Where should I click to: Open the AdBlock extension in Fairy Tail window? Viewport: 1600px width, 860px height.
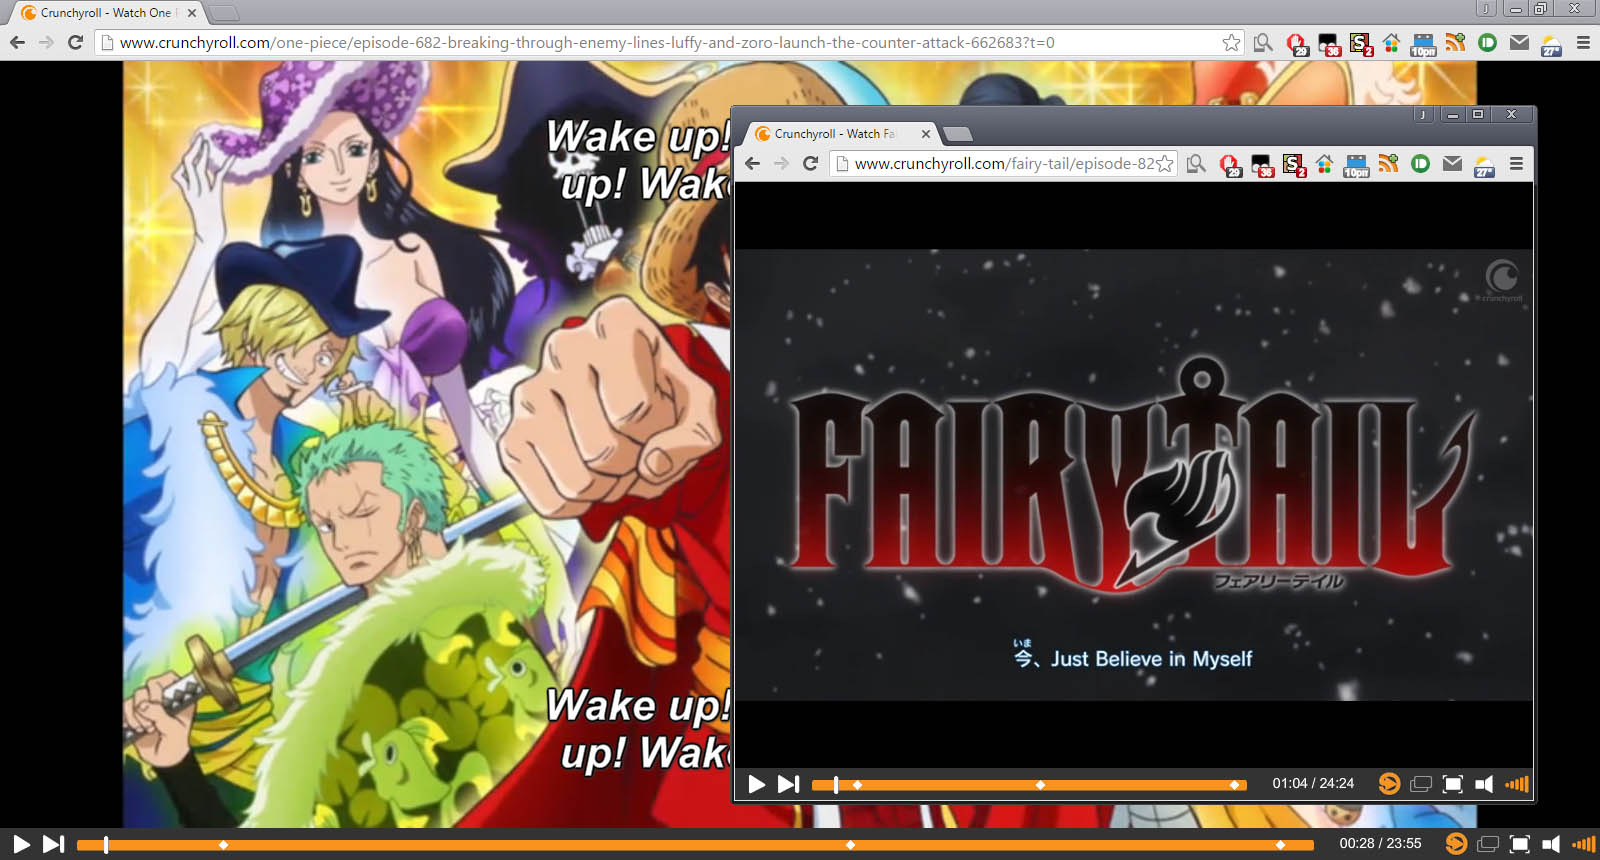[1229, 164]
